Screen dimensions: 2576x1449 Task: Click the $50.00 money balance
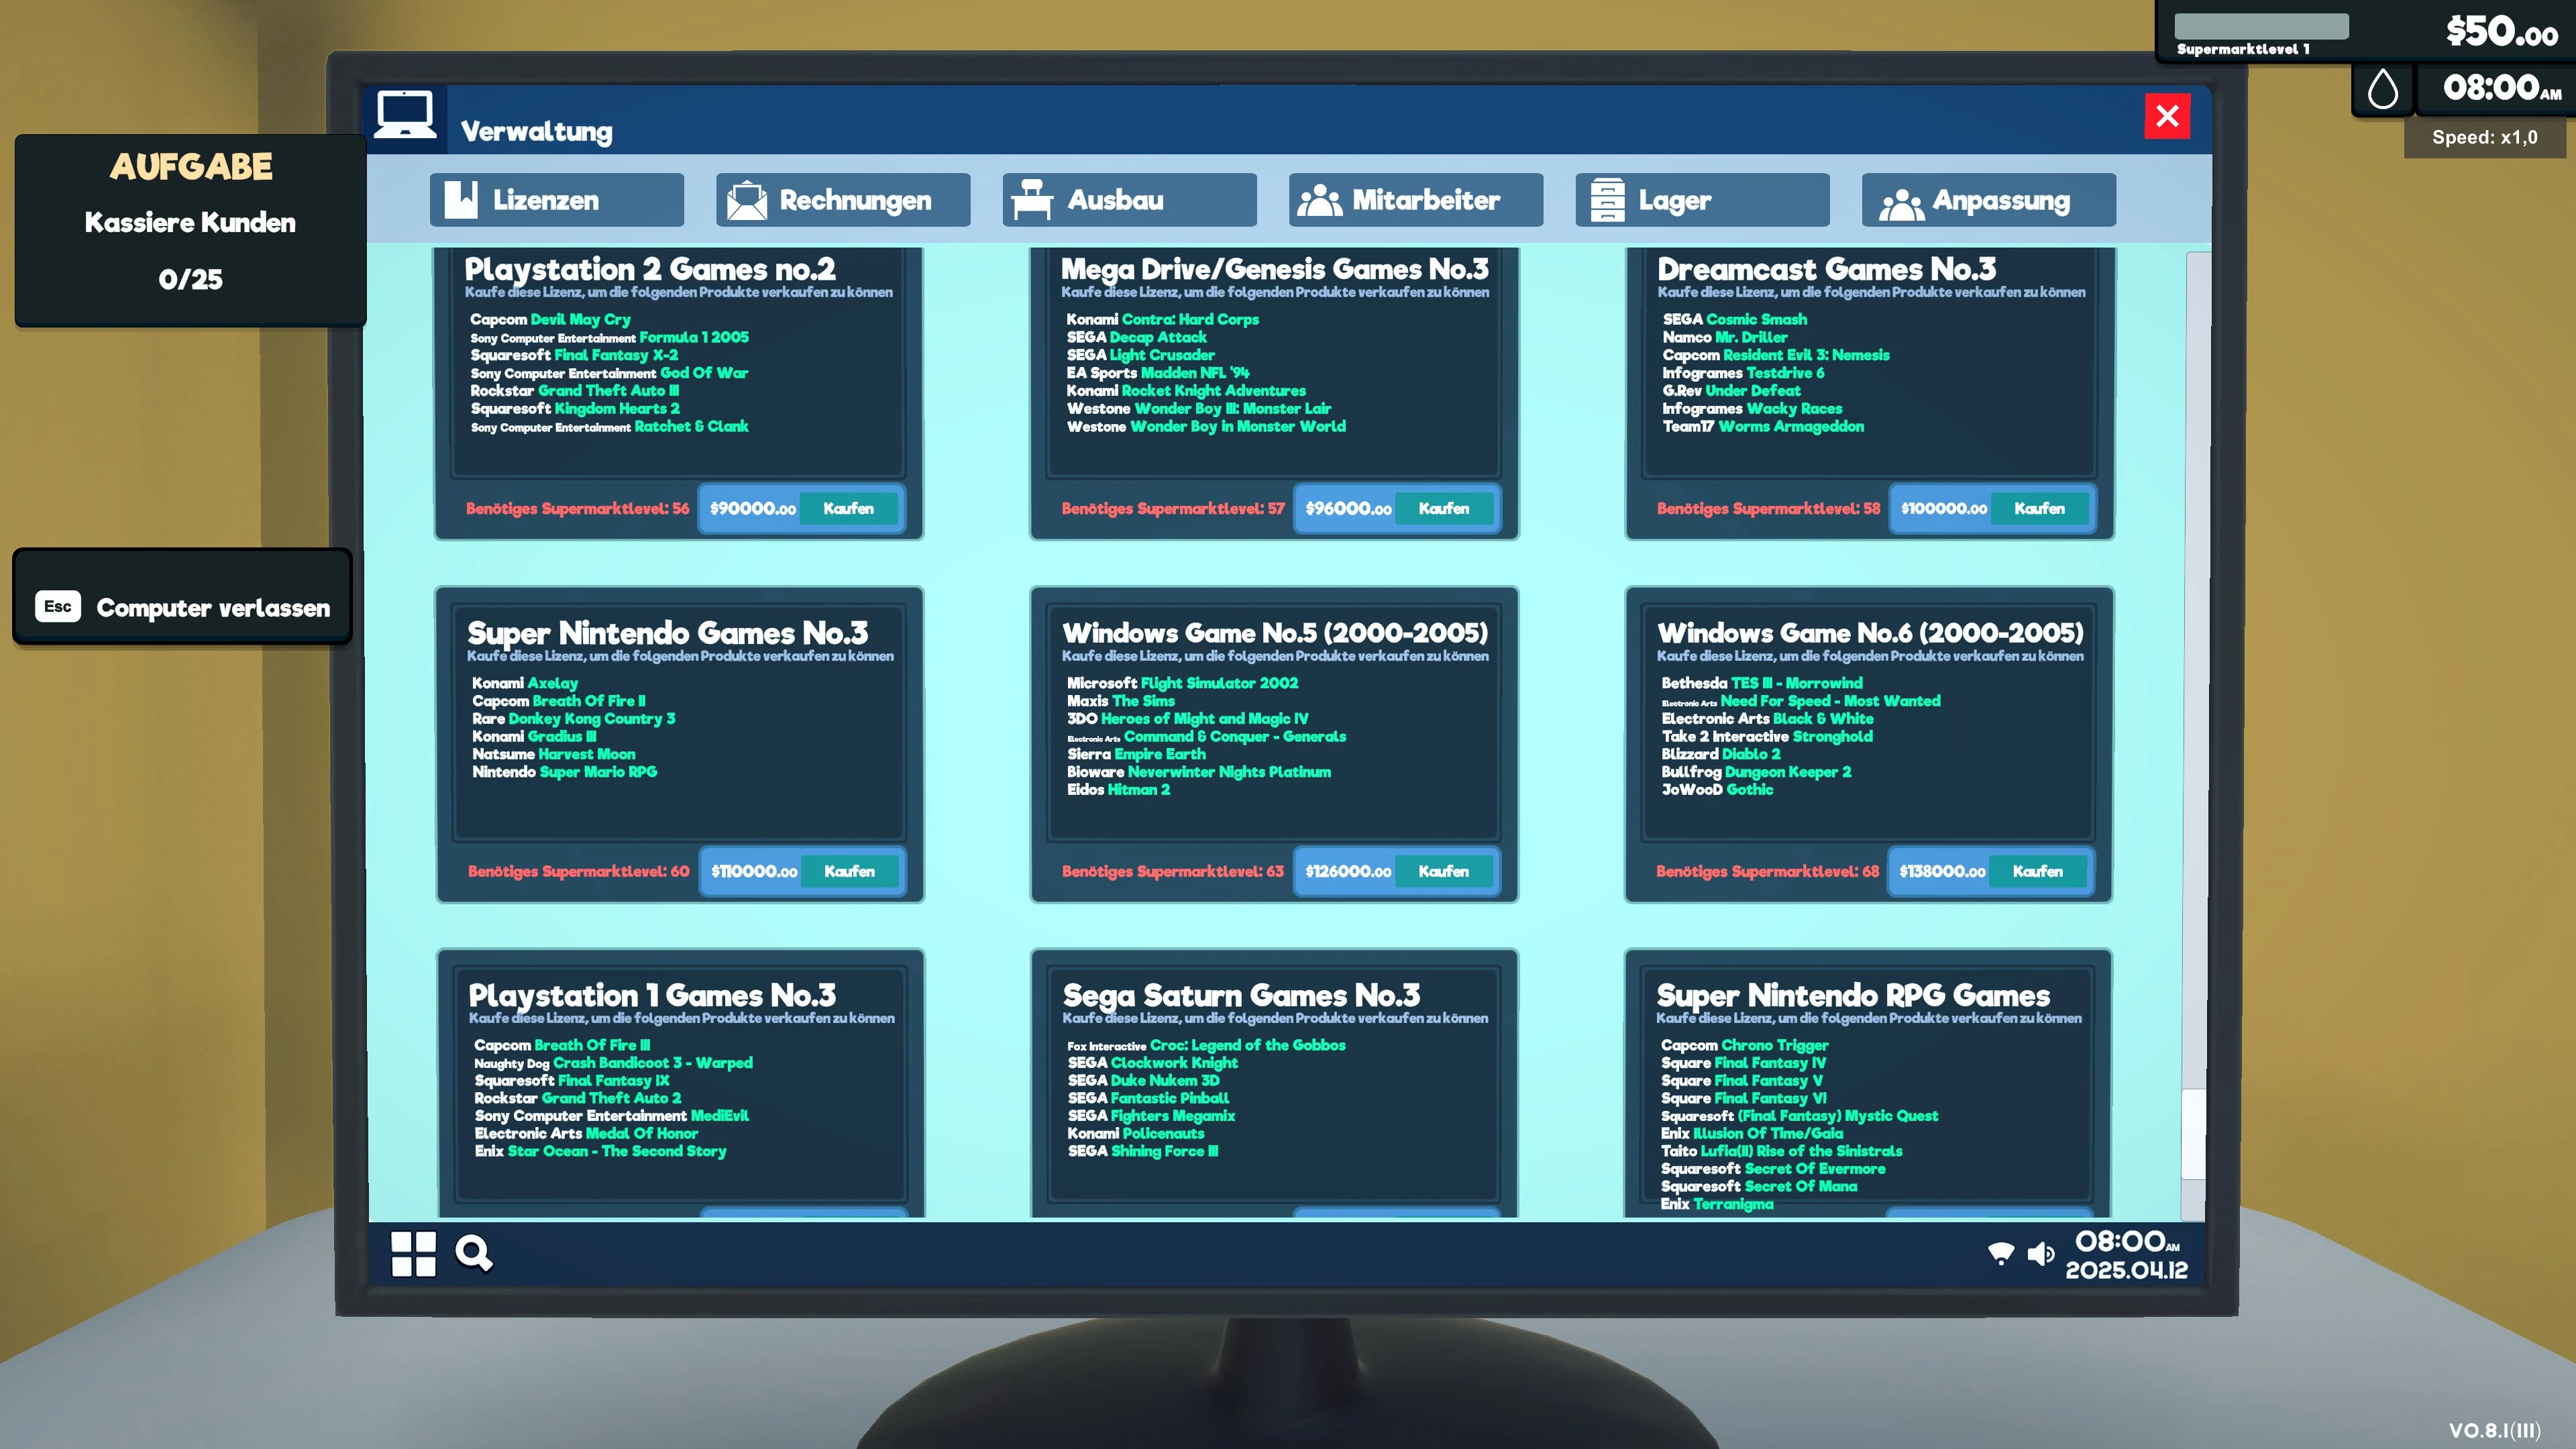[x=2501, y=31]
